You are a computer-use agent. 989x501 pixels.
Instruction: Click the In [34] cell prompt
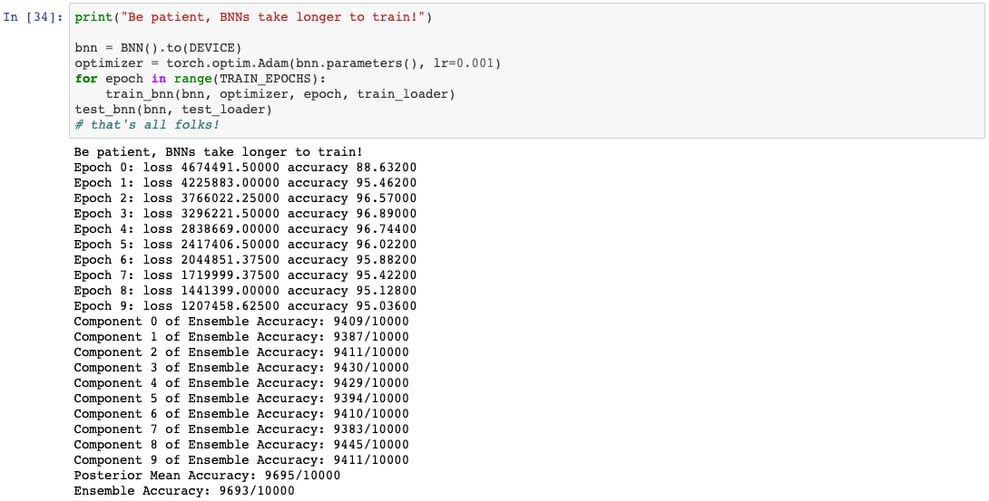click(33, 17)
